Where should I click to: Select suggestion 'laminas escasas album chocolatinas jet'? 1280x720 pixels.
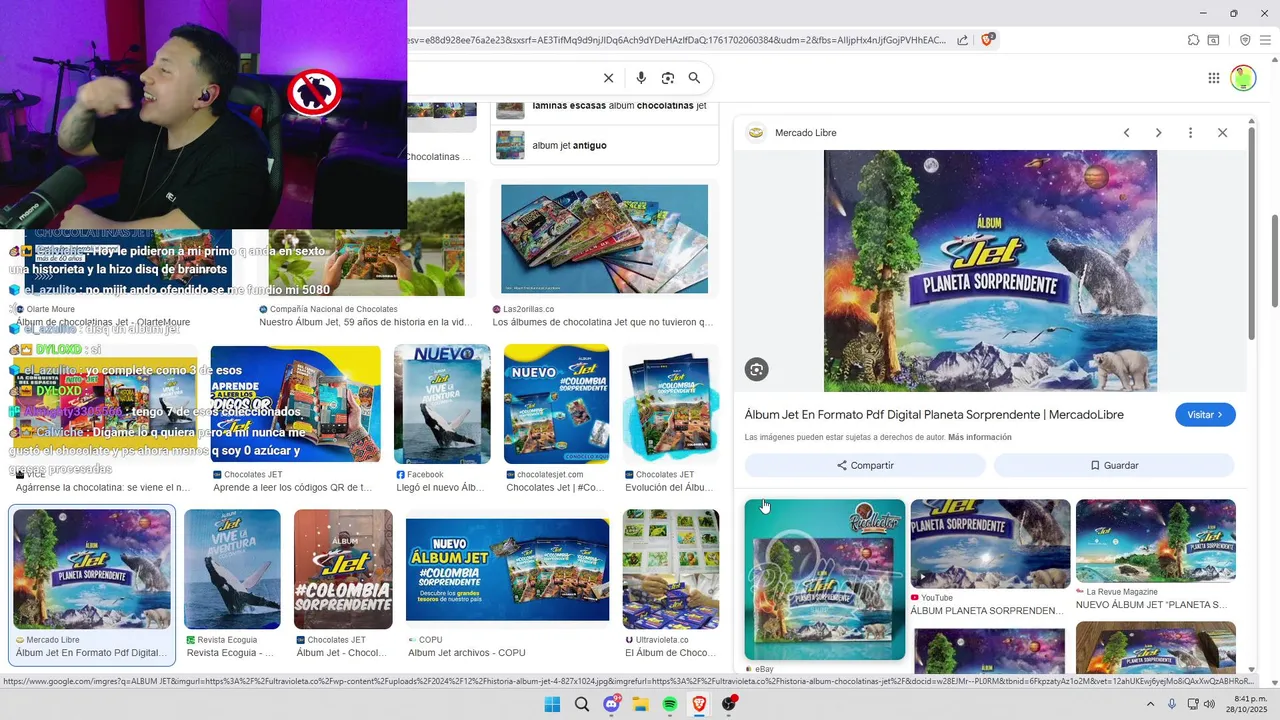606,106
